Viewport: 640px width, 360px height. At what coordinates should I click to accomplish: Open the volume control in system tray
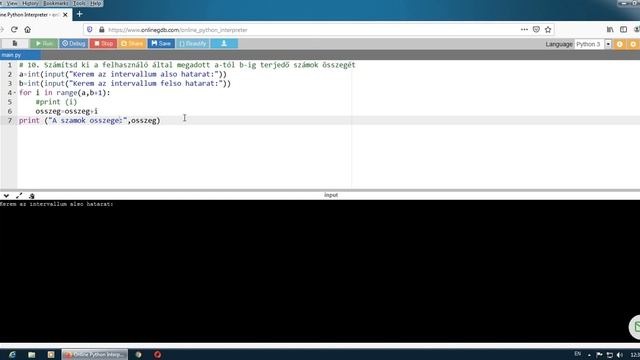pyautogui.click(x=620, y=355)
